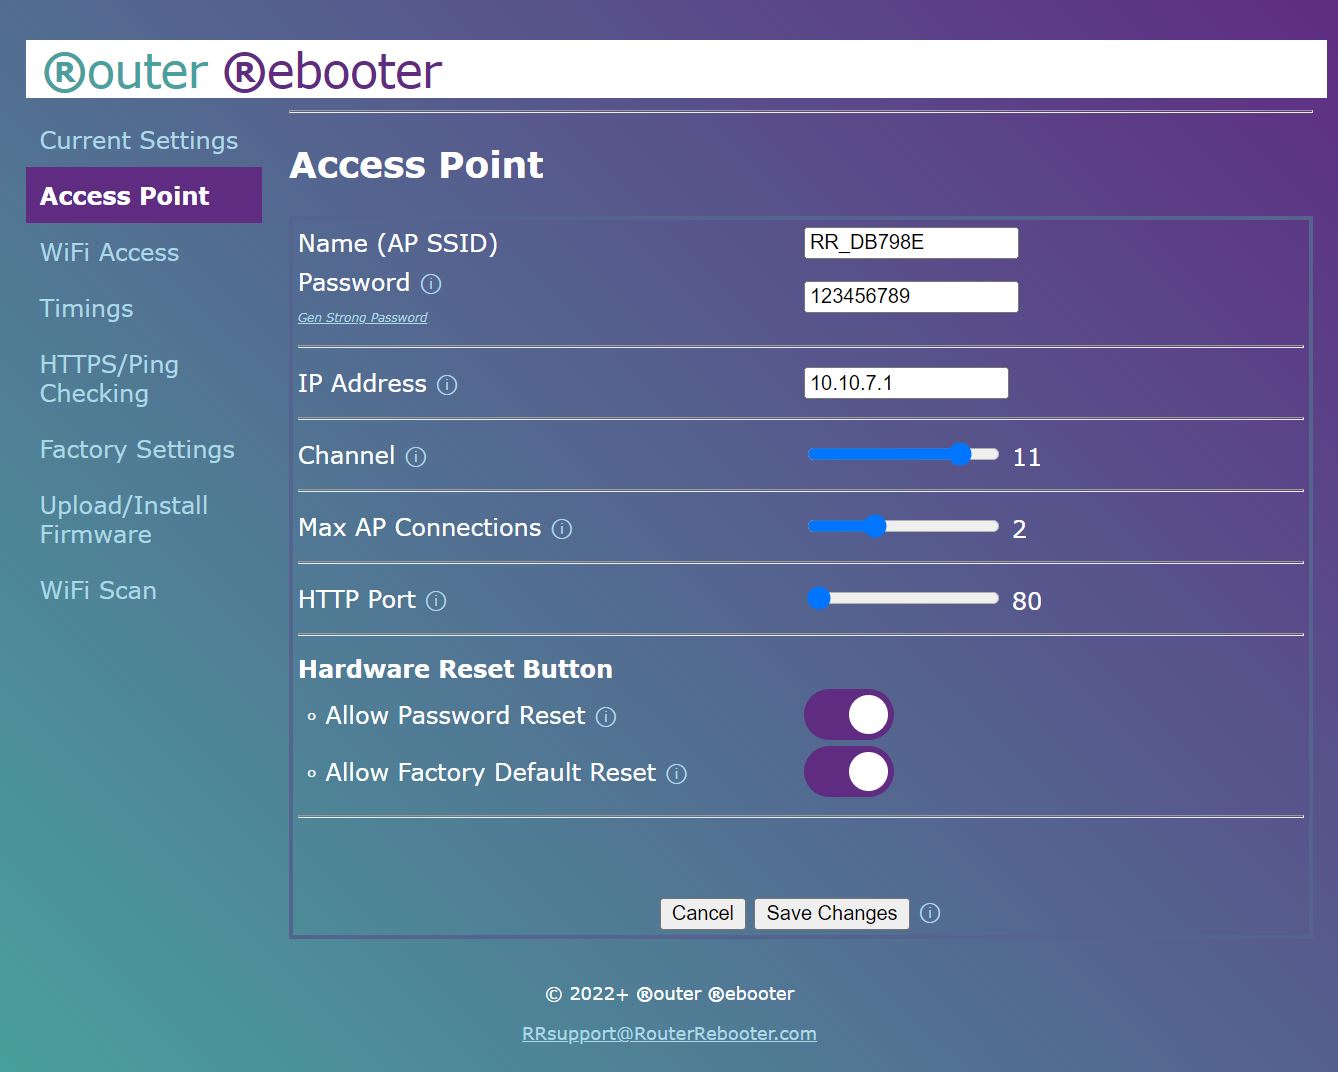
Task: Click the Channel slider handle
Action: click(x=960, y=454)
